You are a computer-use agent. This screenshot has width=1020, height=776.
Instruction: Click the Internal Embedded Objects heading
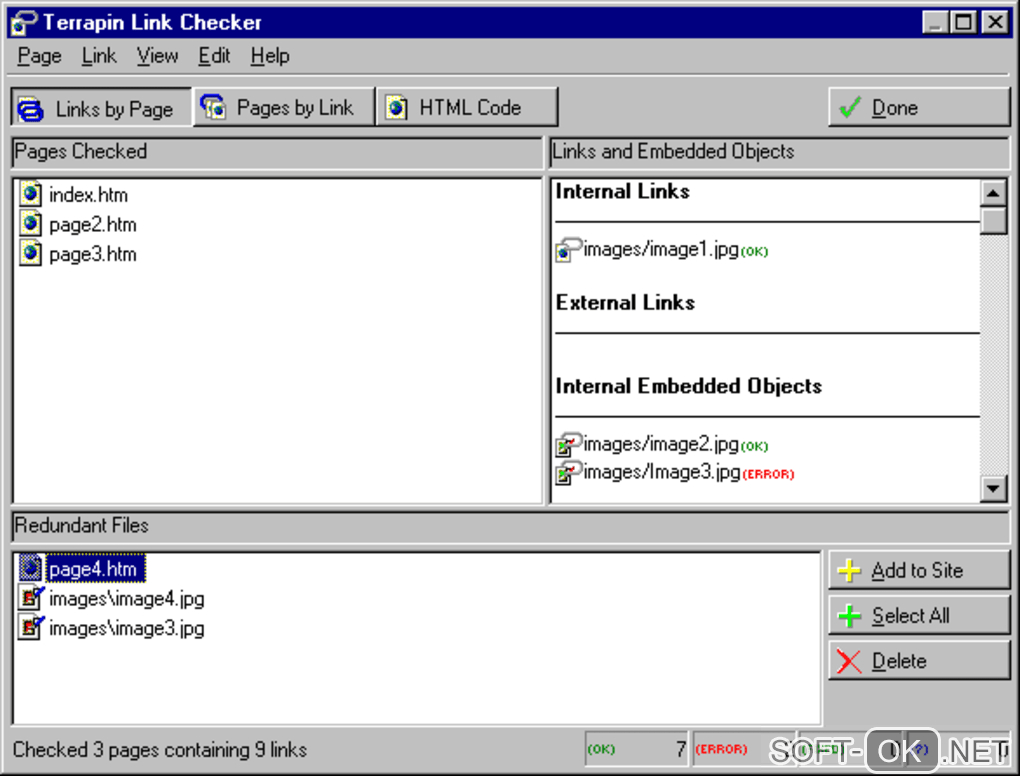pos(689,386)
